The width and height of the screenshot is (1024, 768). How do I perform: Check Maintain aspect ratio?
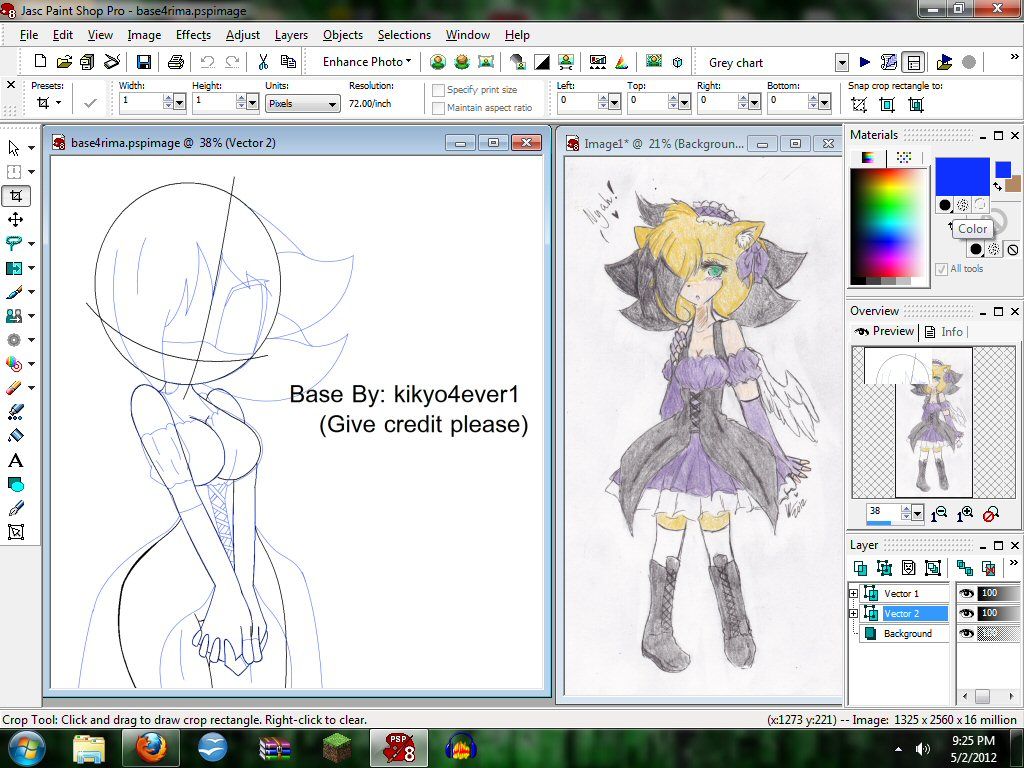point(439,108)
